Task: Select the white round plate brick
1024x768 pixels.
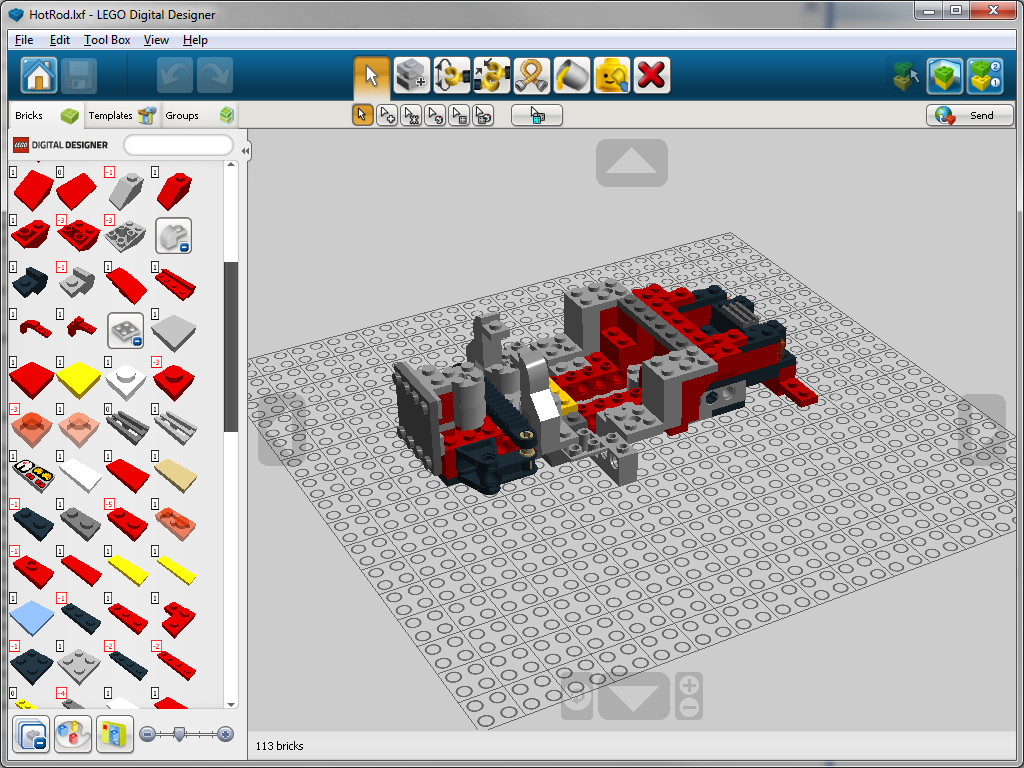Action: coord(126,381)
